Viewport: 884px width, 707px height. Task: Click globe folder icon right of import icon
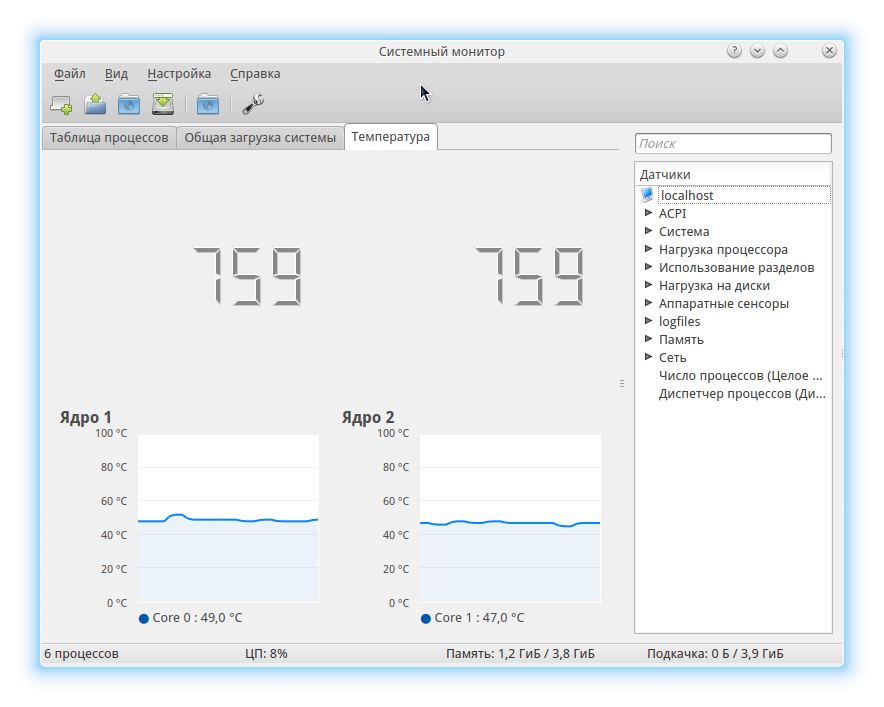pyautogui.click(x=128, y=103)
